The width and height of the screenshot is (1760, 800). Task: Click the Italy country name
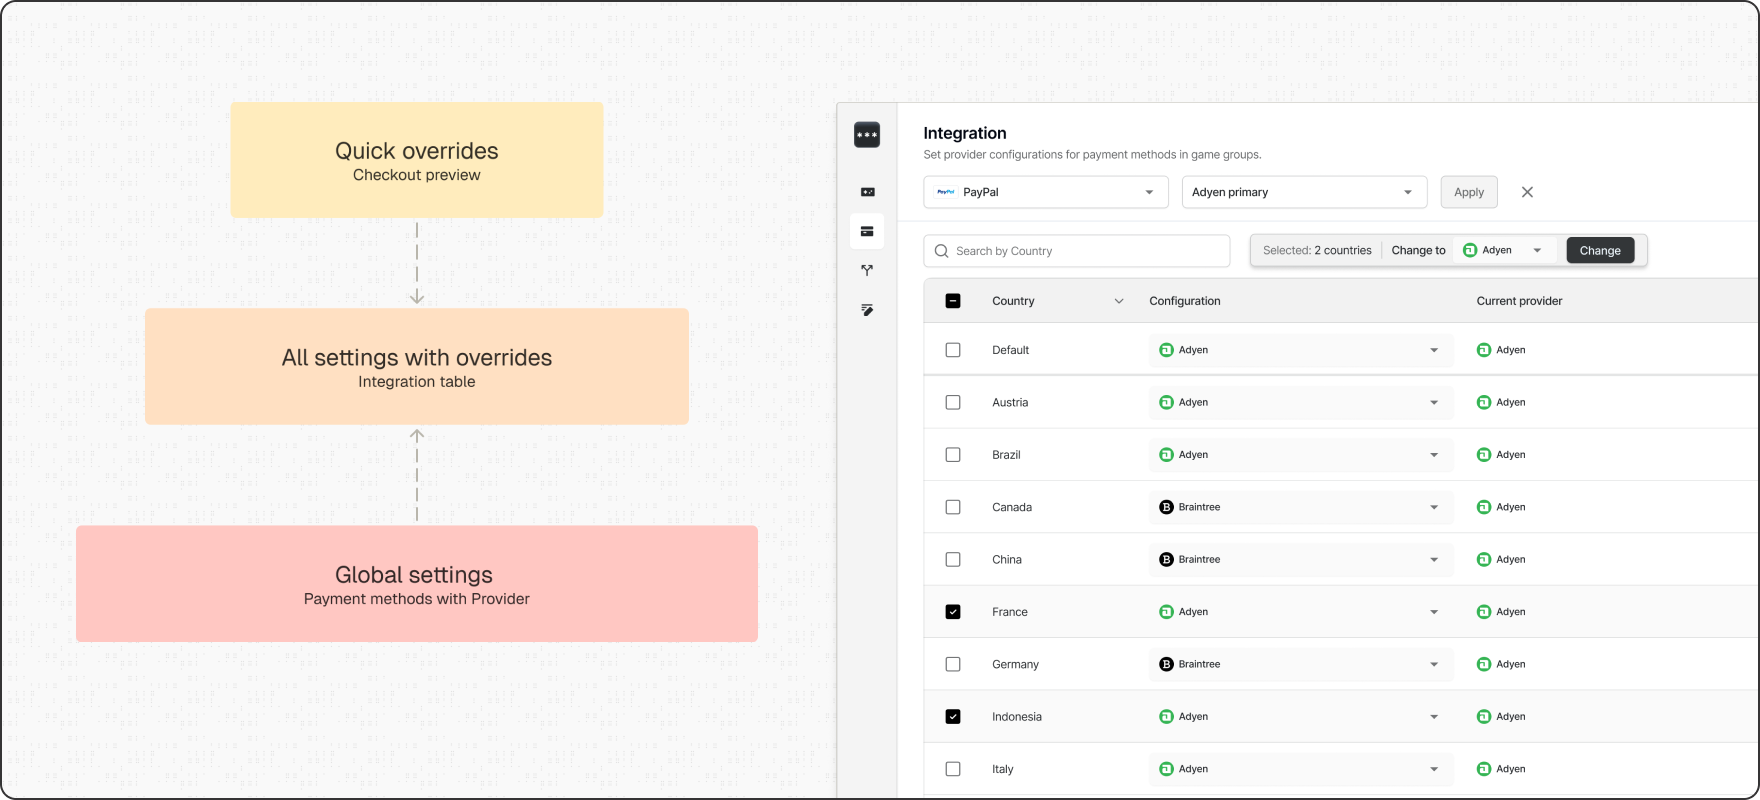(1003, 769)
